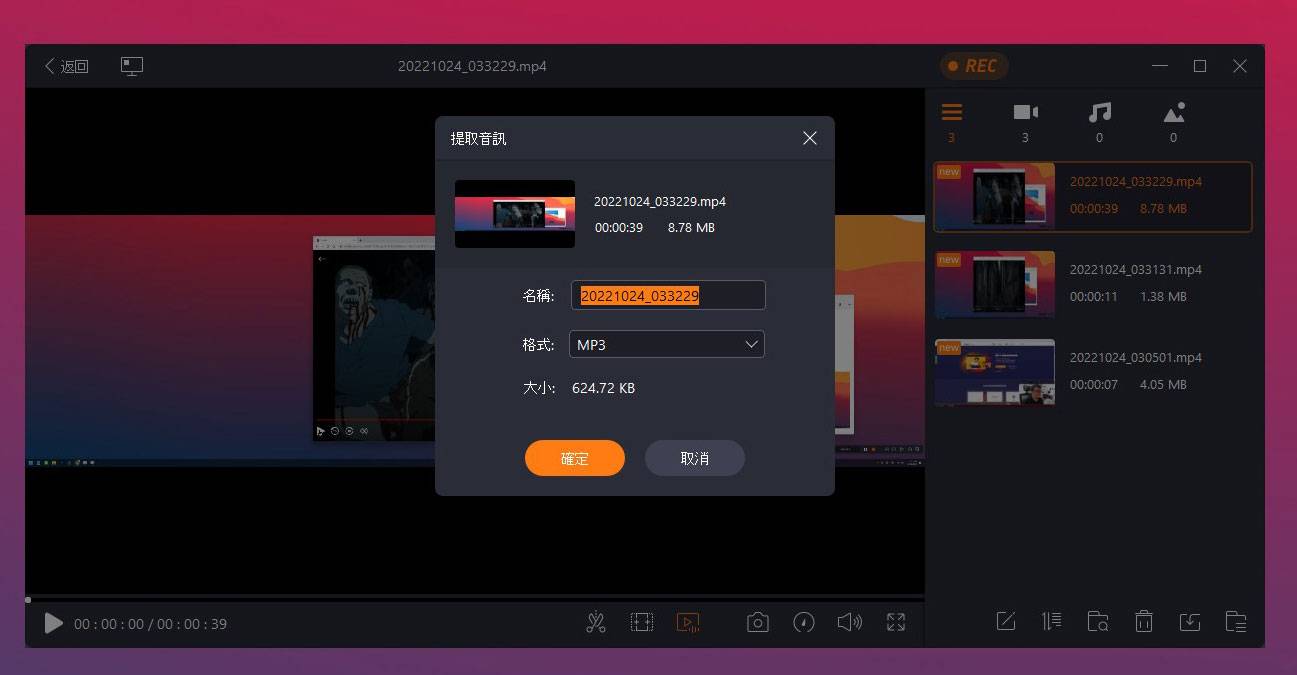Click the import download-arrow icon

(1190, 622)
